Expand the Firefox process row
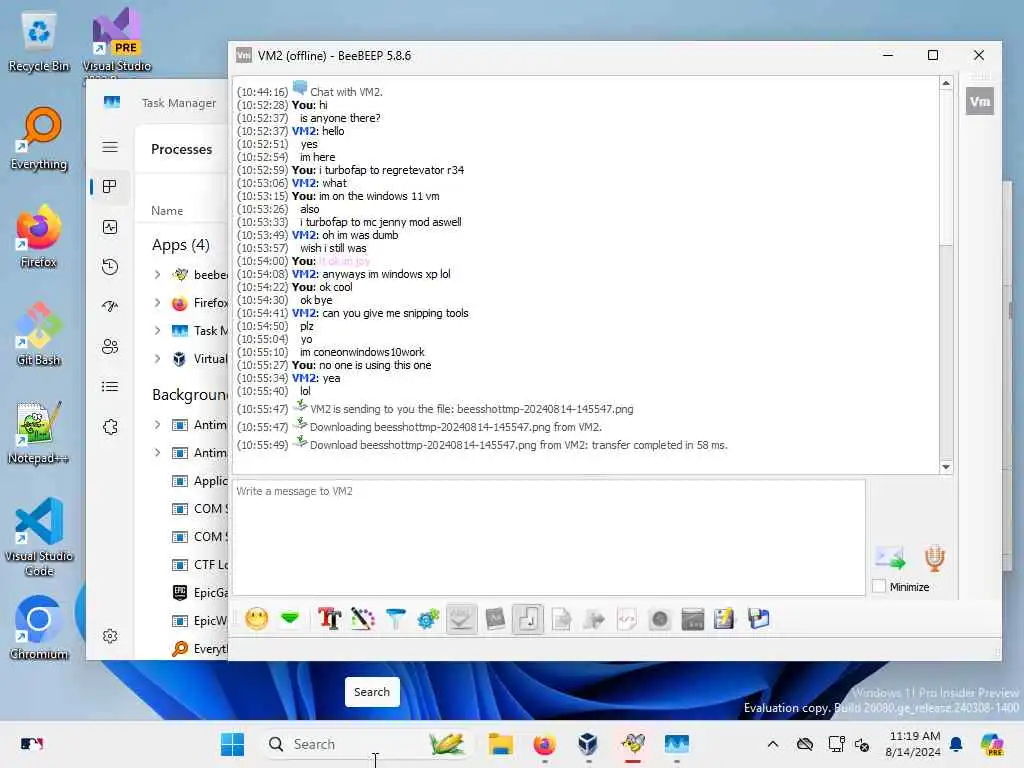The width and height of the screenshot is (1024, 768). pyautogui.click(x=157, y=303)
